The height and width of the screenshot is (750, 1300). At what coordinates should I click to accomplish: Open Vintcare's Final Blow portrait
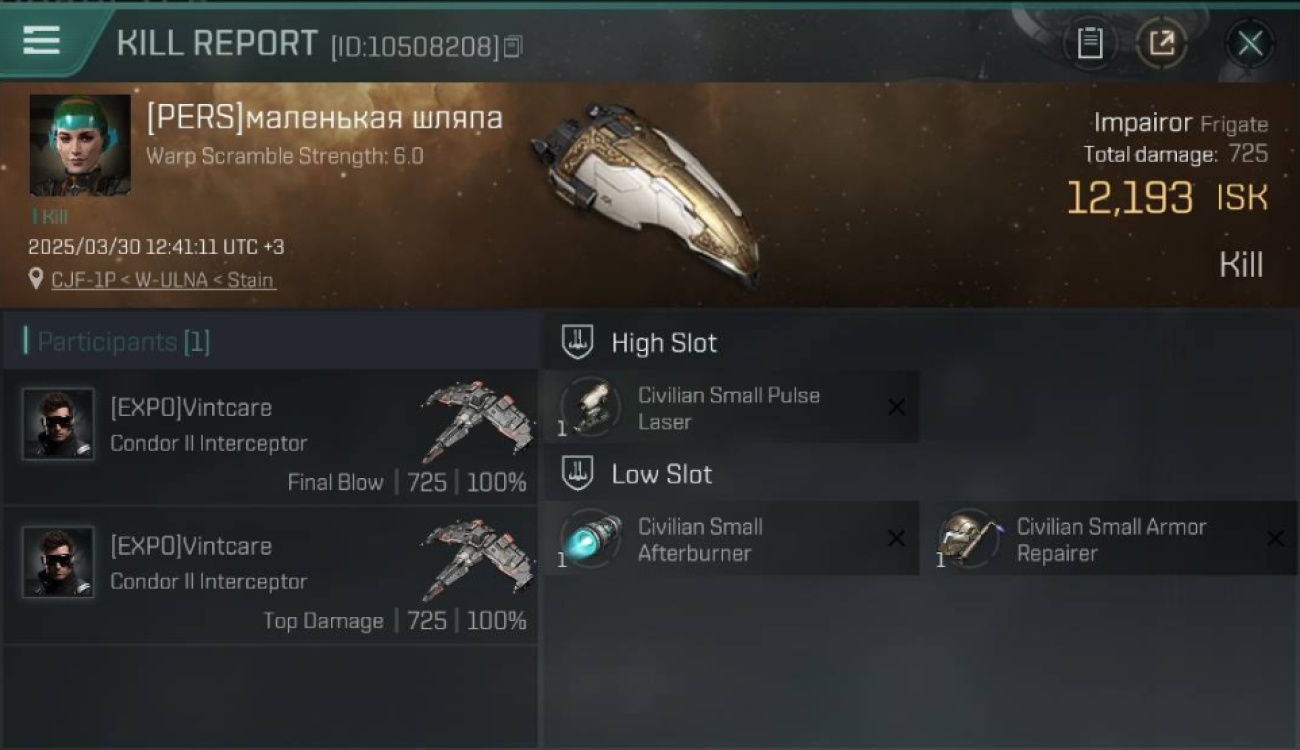pos(58,424)
